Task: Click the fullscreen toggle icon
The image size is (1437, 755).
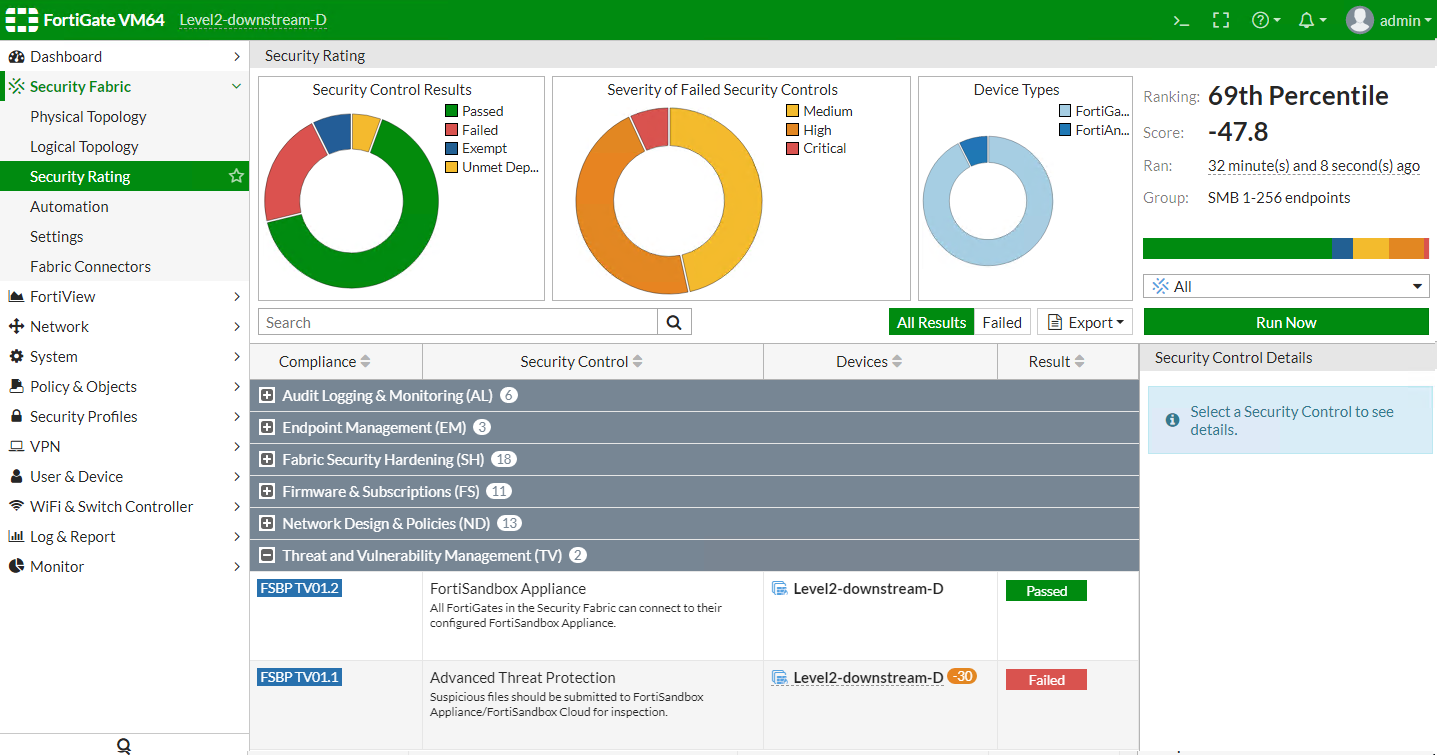Action: [1220, 20]
